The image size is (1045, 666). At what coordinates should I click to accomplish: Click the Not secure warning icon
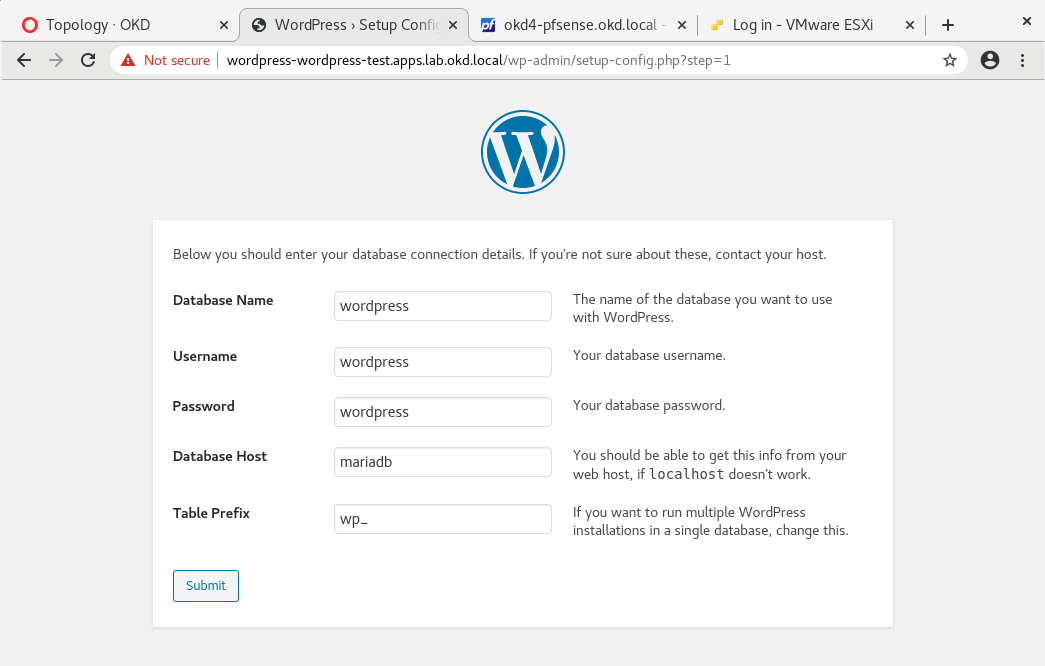(128, 61)
